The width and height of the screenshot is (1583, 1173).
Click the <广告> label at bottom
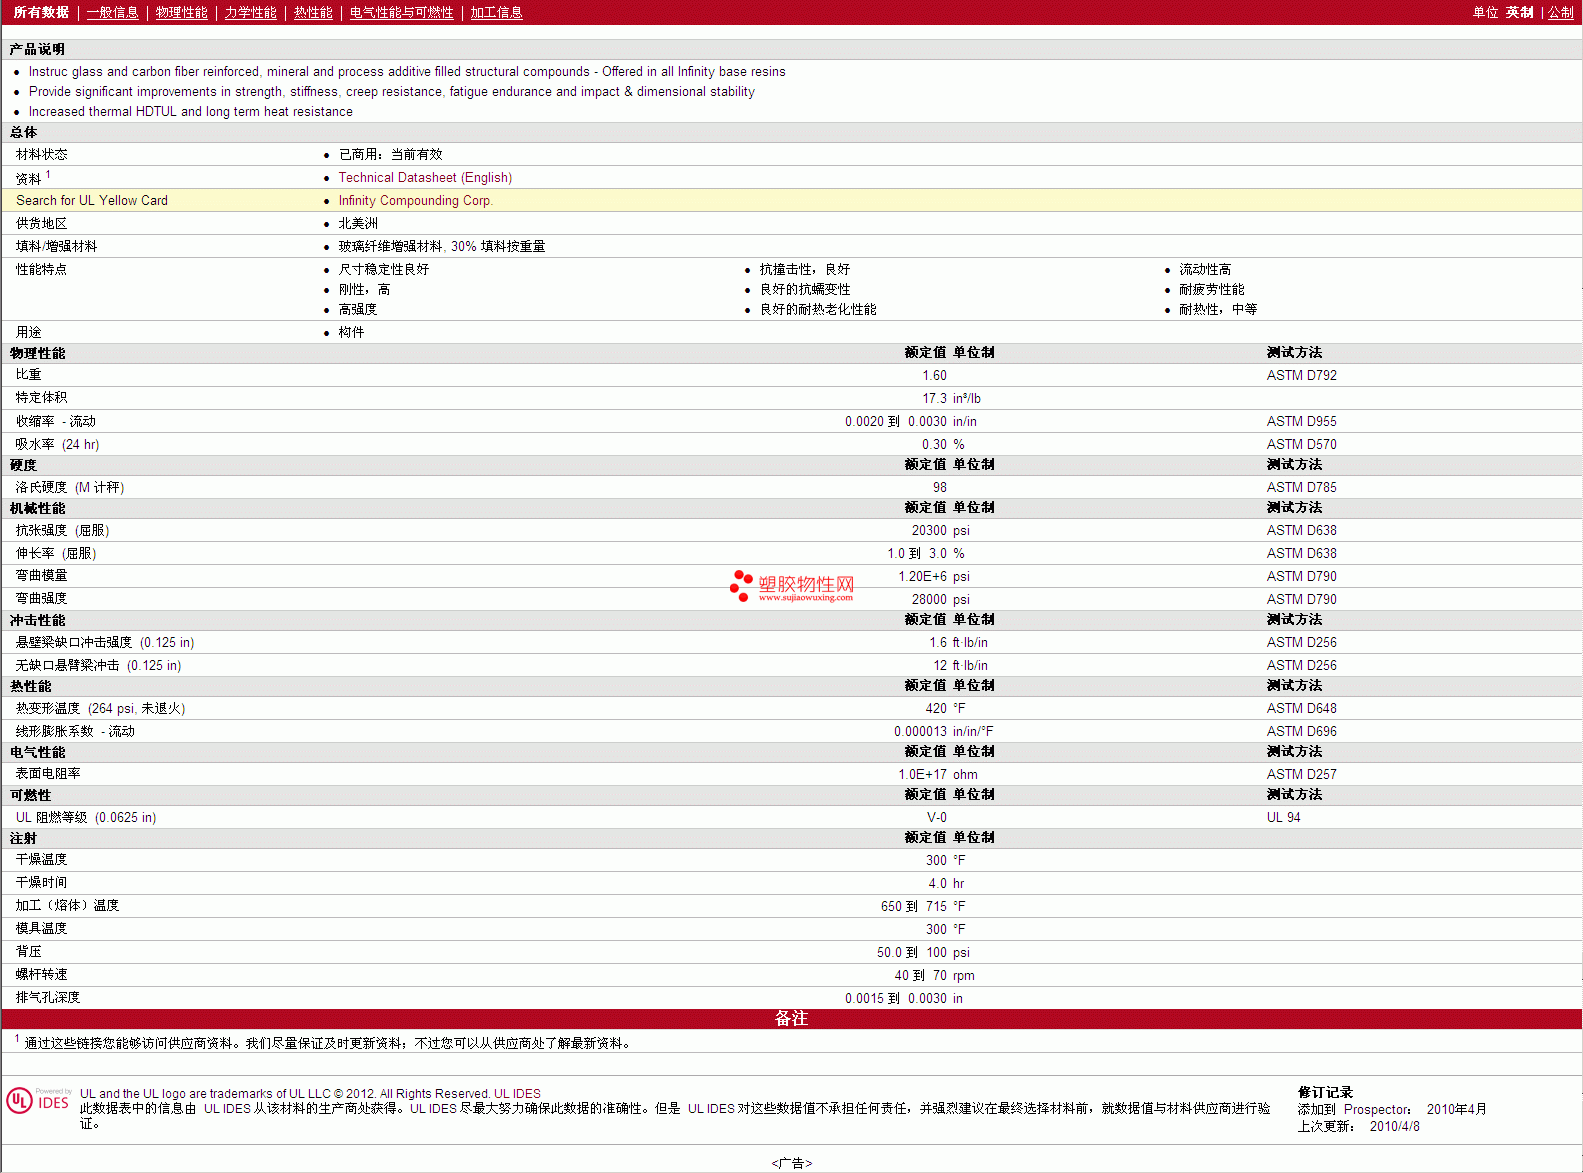792,1163
